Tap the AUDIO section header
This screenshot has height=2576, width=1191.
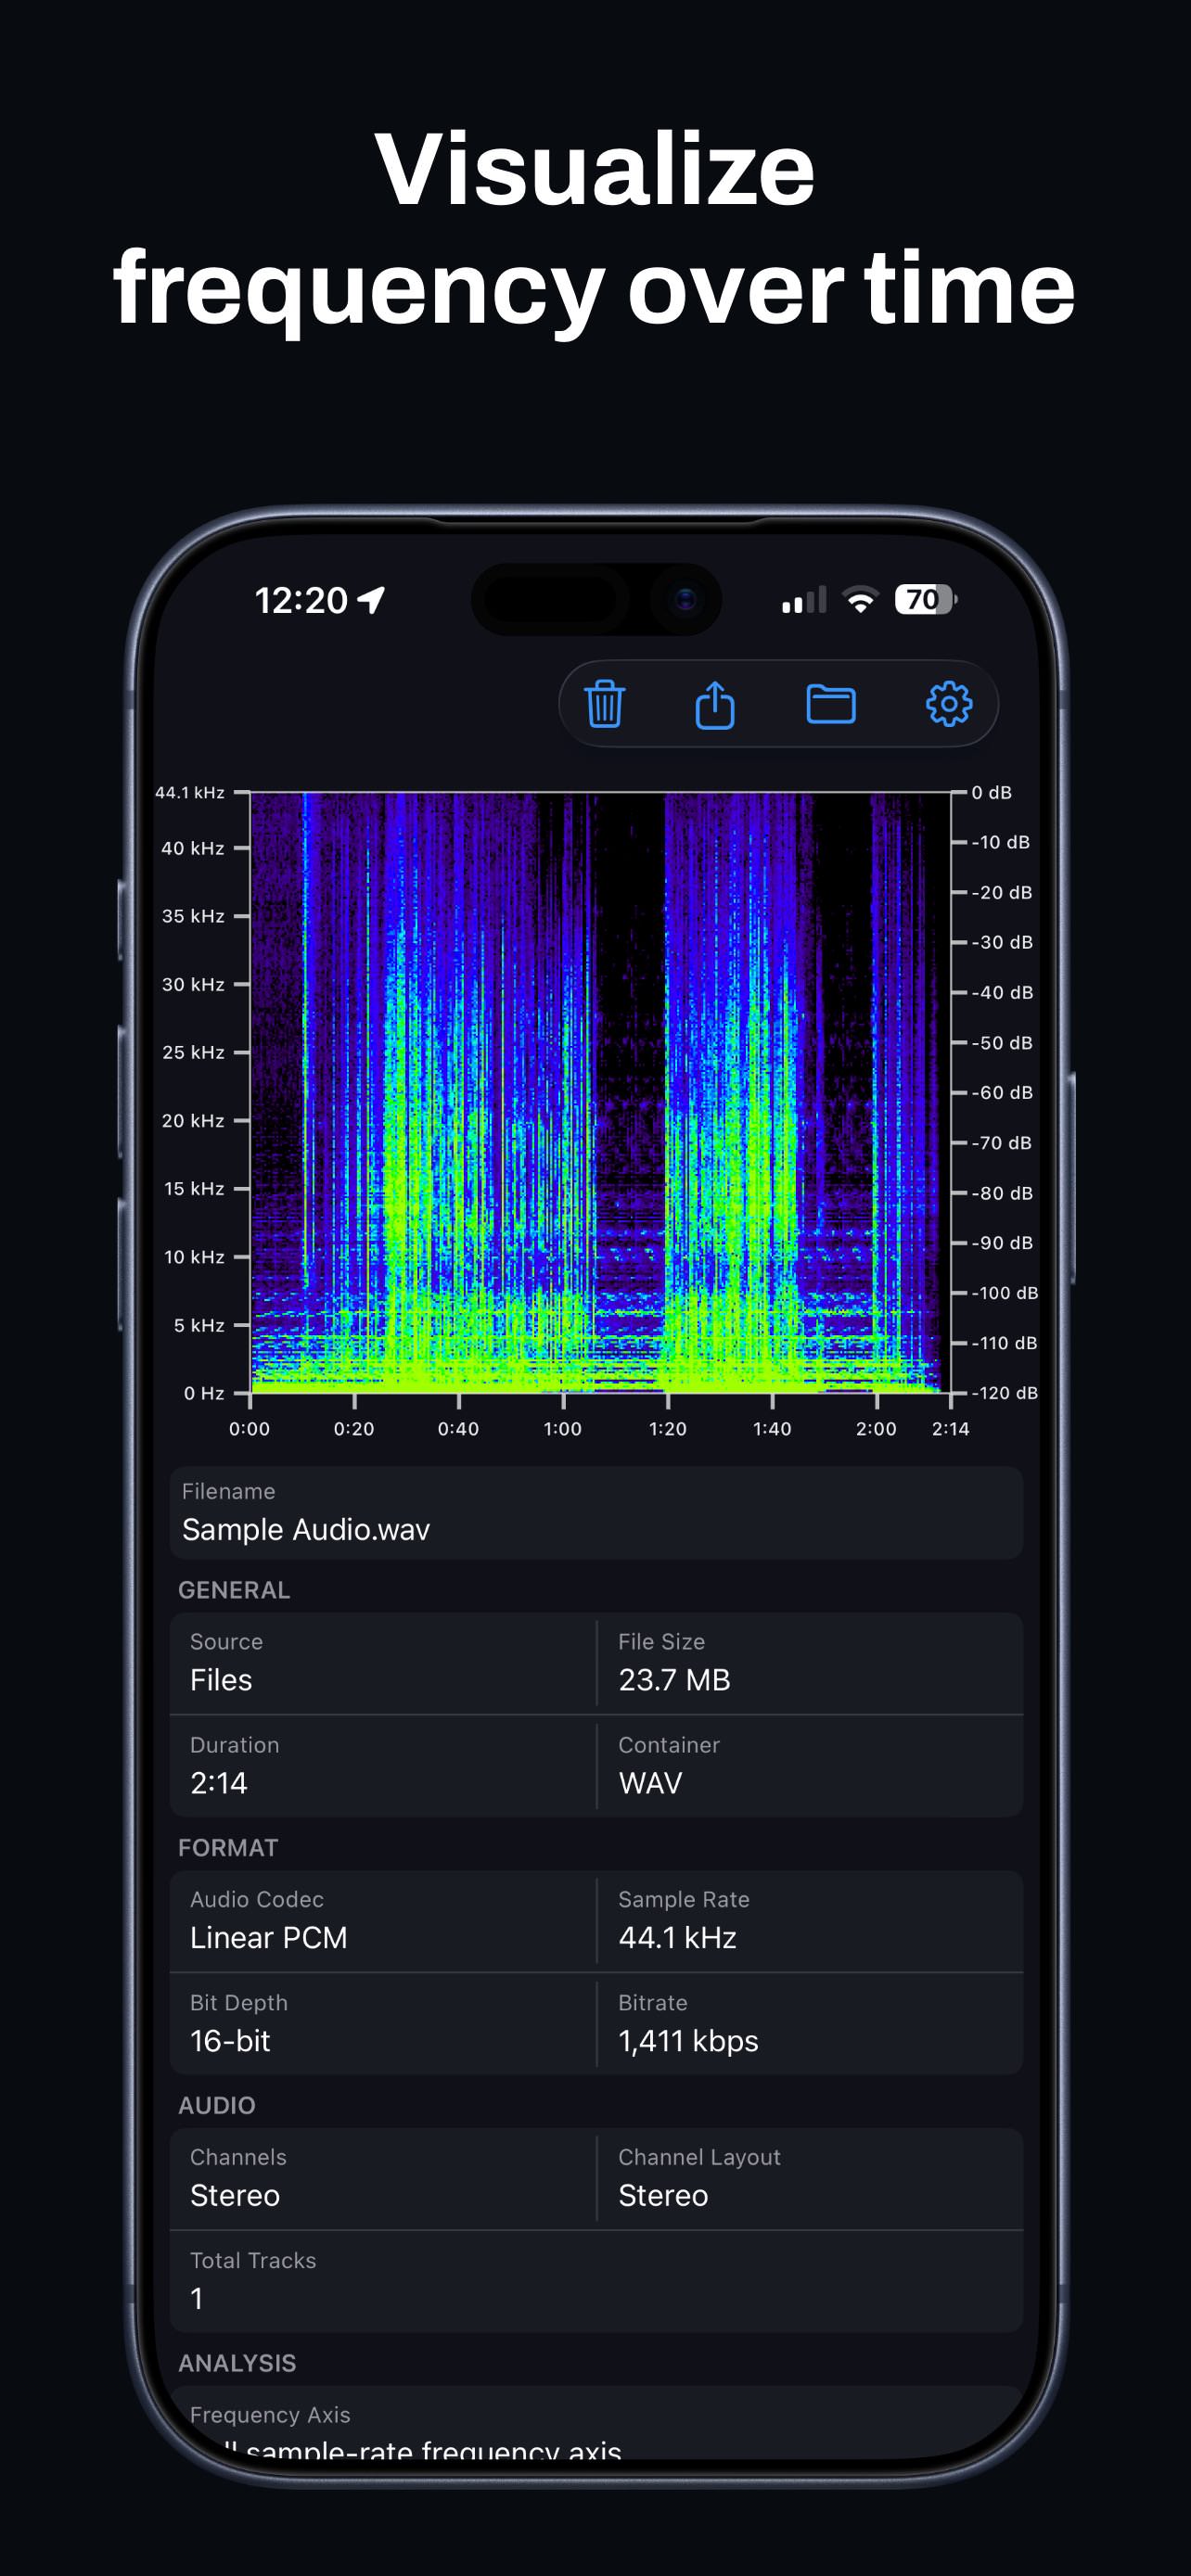point(217,2106)
